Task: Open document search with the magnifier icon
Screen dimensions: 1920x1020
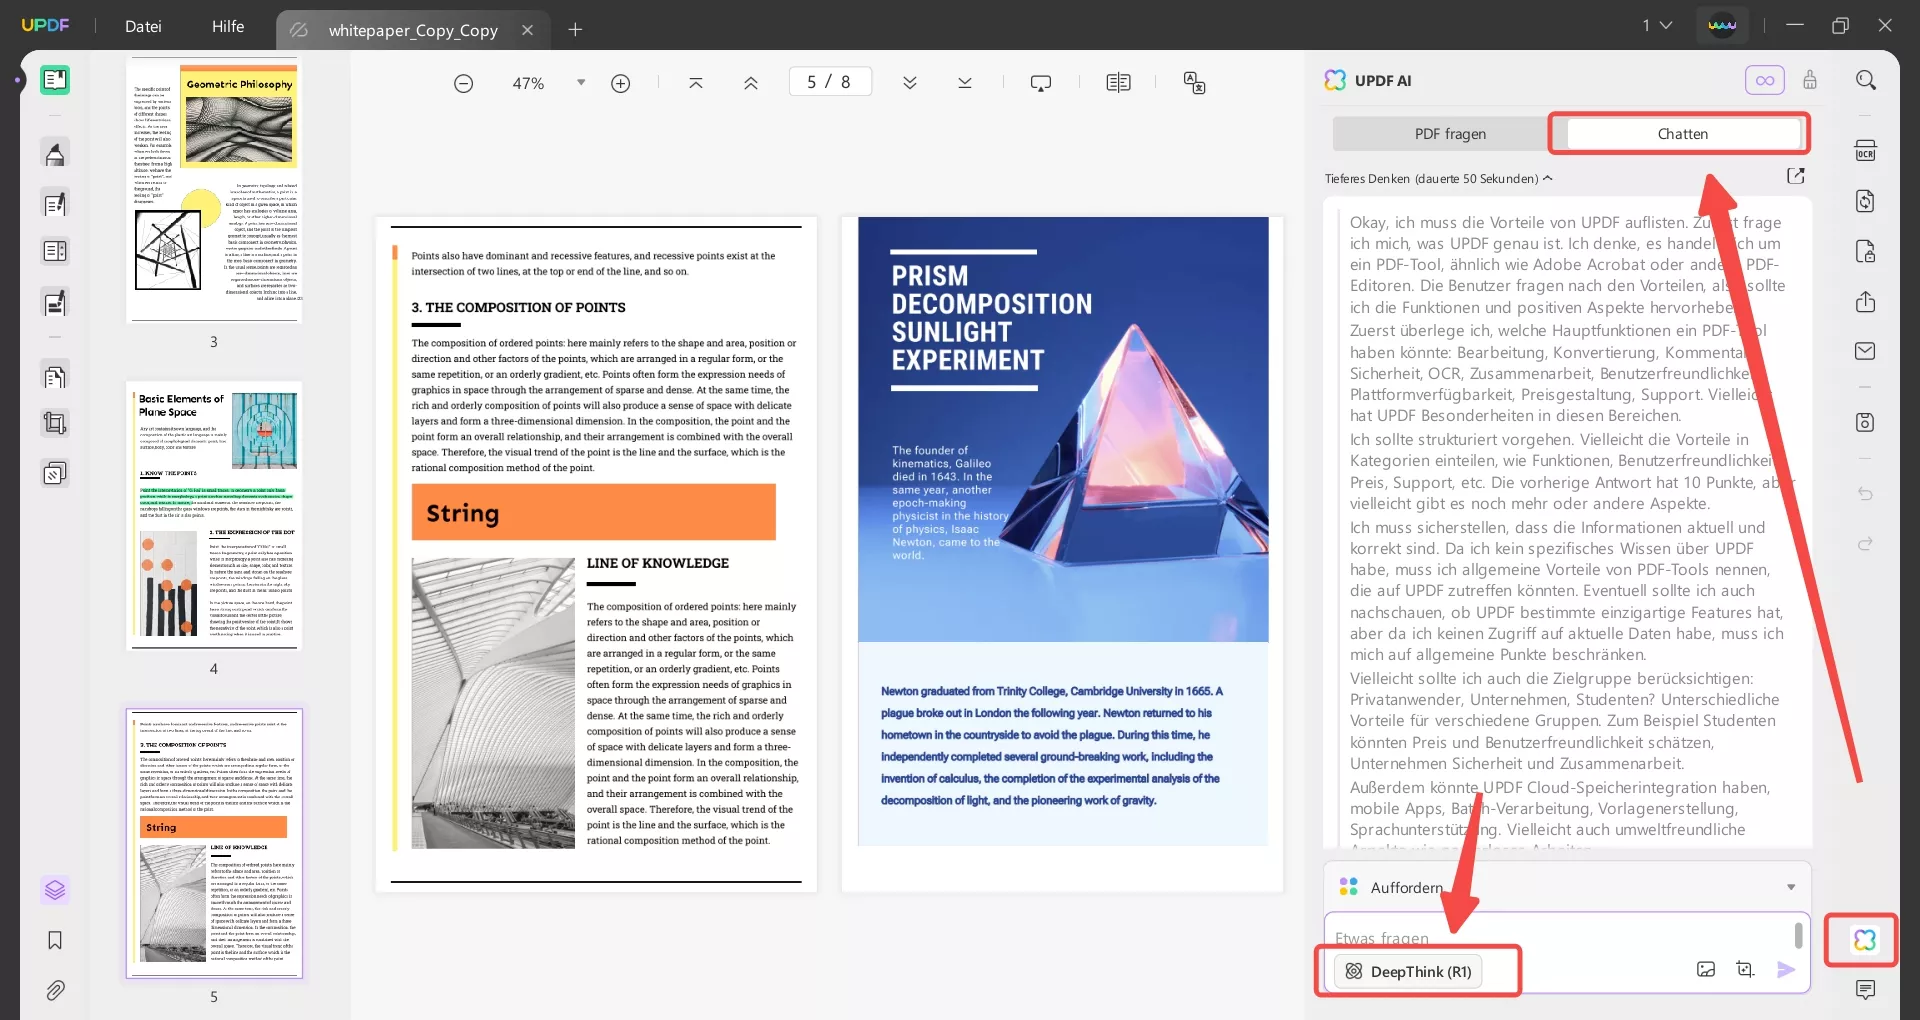Action: coord(1866,79)
